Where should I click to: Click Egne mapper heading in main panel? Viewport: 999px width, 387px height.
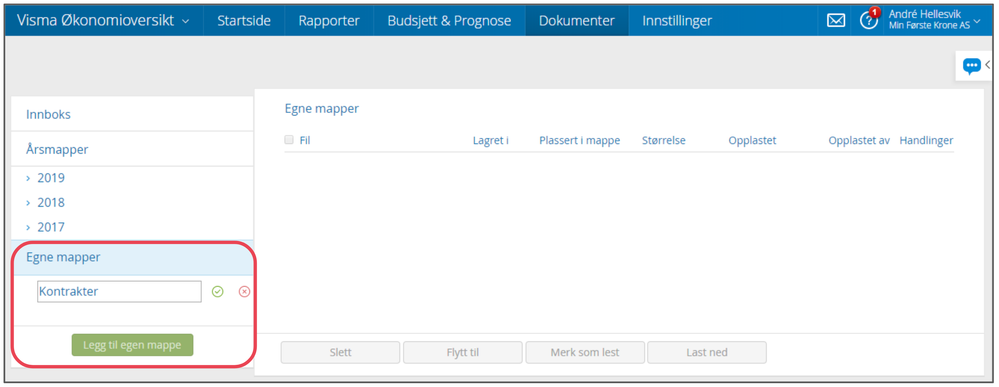322,108
